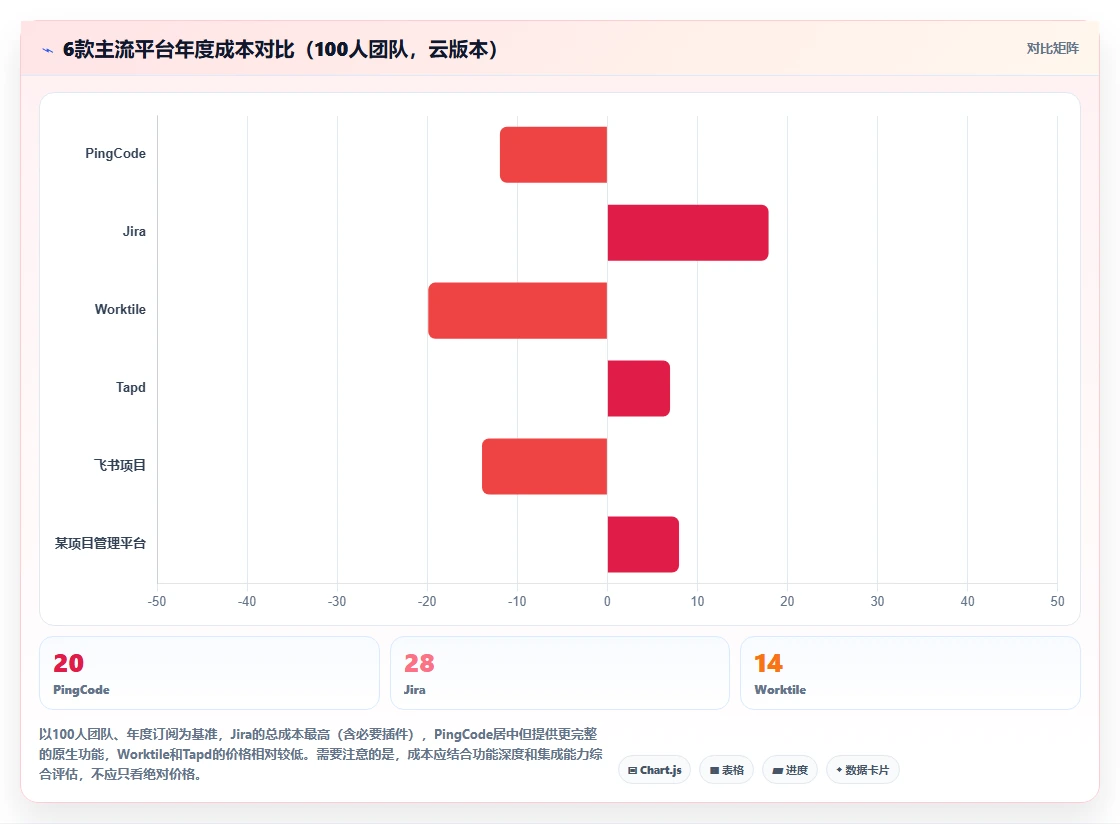Screen dimensions: 1120x824
Task: Click the 0 tick on the x-axis
Action: tap(607, 601)
